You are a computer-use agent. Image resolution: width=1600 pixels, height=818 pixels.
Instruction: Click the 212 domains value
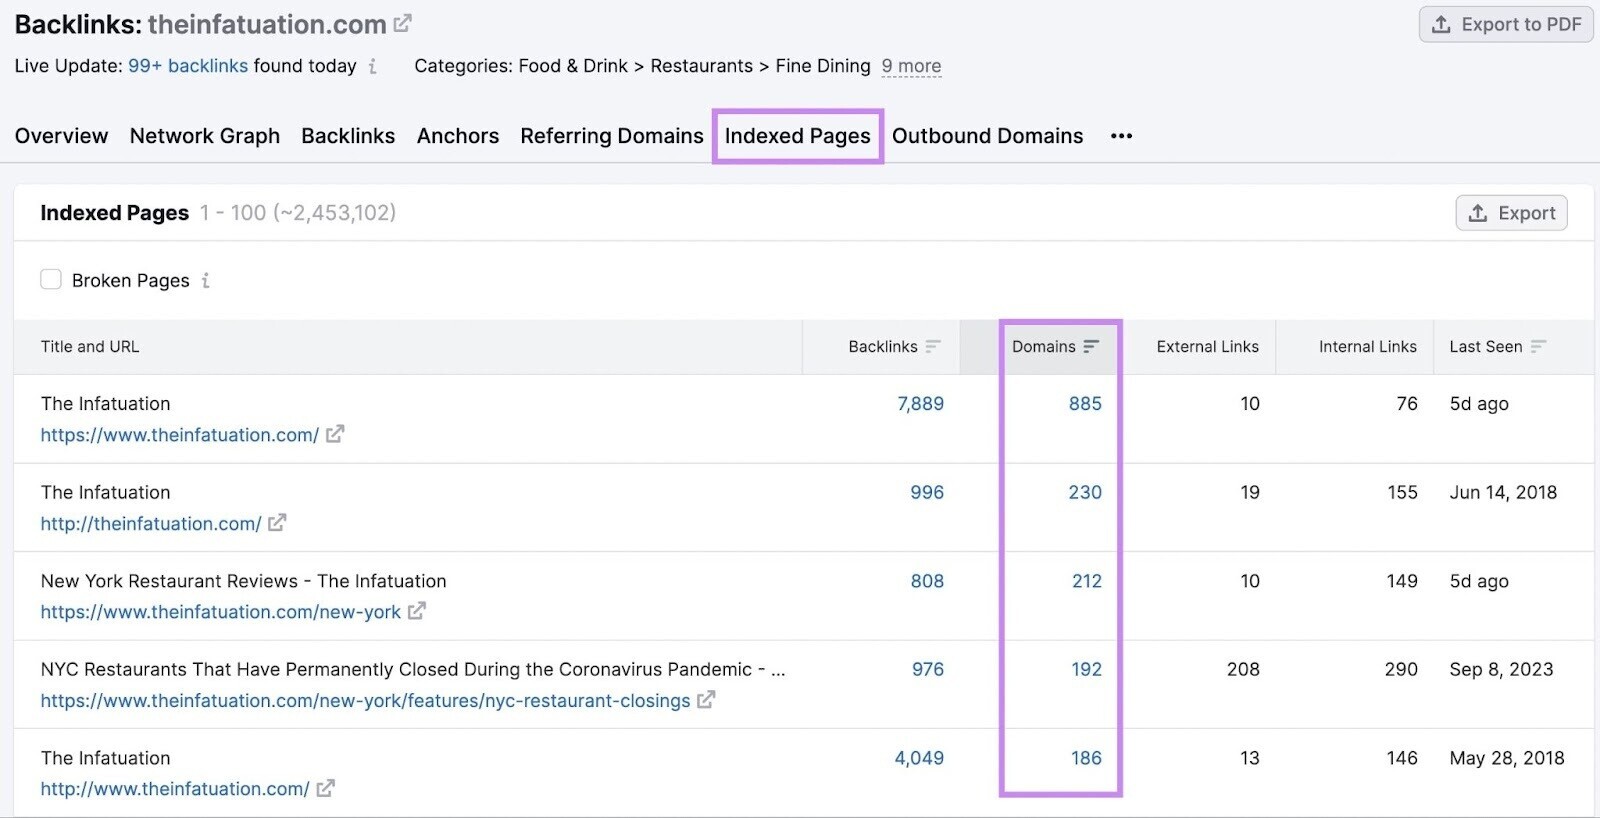1087,581
